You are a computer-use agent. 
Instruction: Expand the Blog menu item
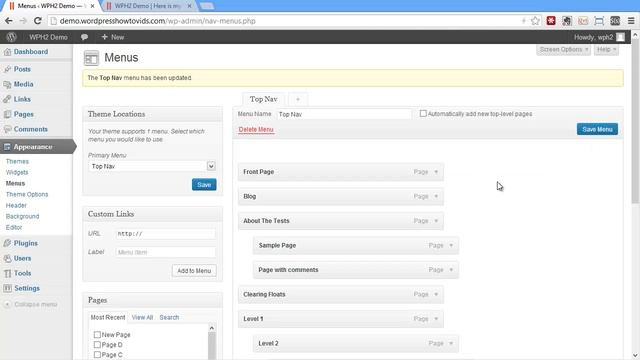(436, 196)
